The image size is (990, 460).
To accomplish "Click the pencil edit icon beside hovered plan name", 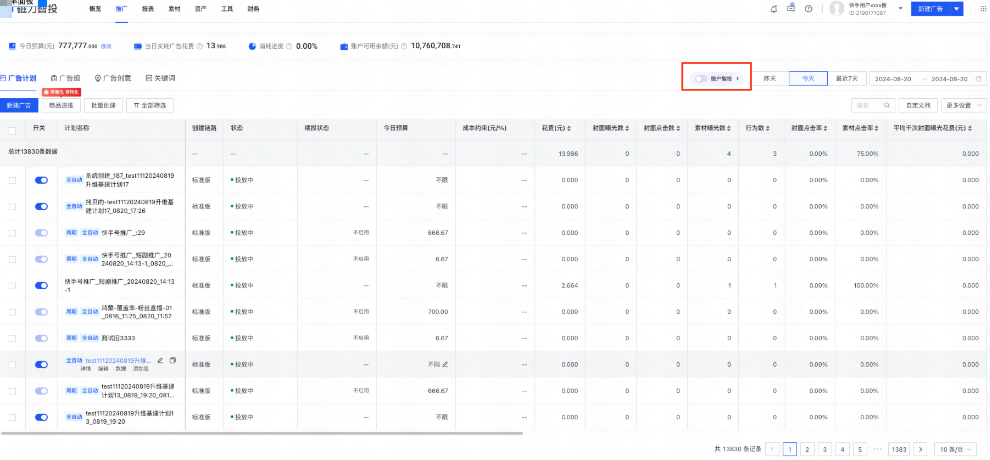I will click(160, 360).
